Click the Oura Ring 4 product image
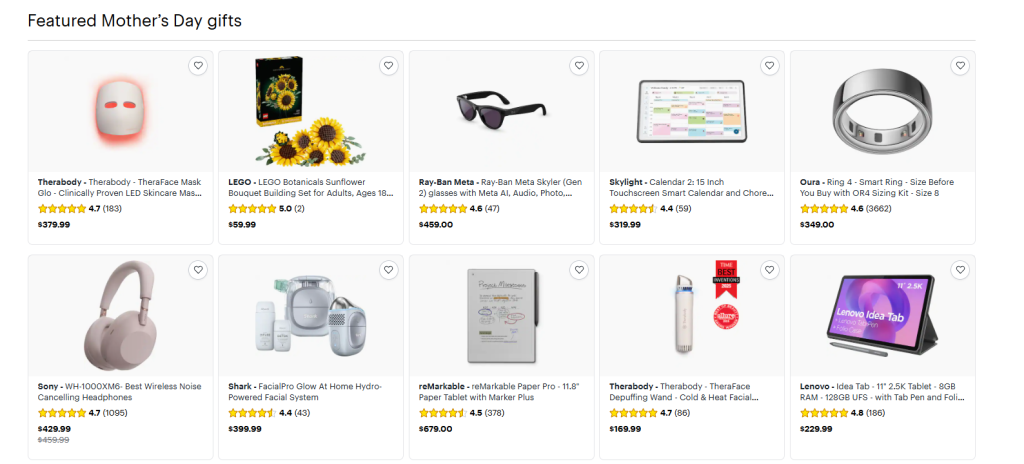 [x=882, y=110]
